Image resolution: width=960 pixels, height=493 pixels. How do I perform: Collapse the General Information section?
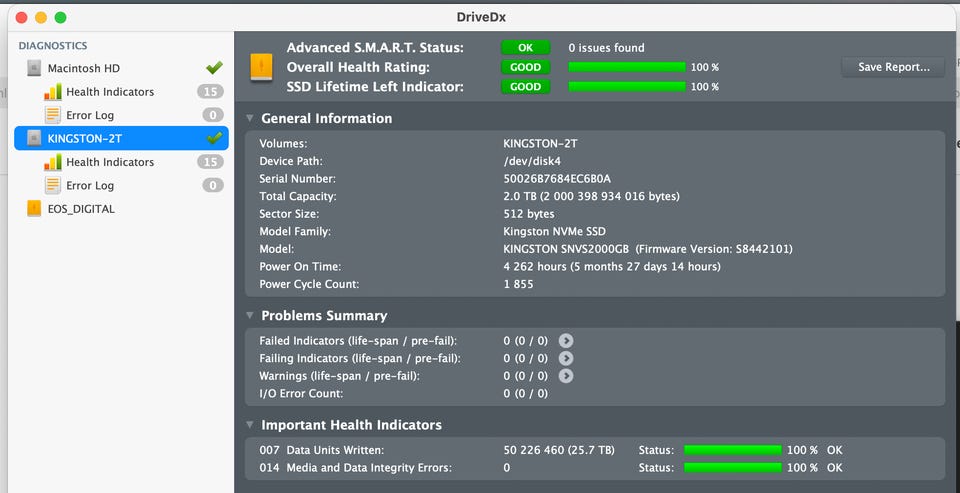coord(250,118)
